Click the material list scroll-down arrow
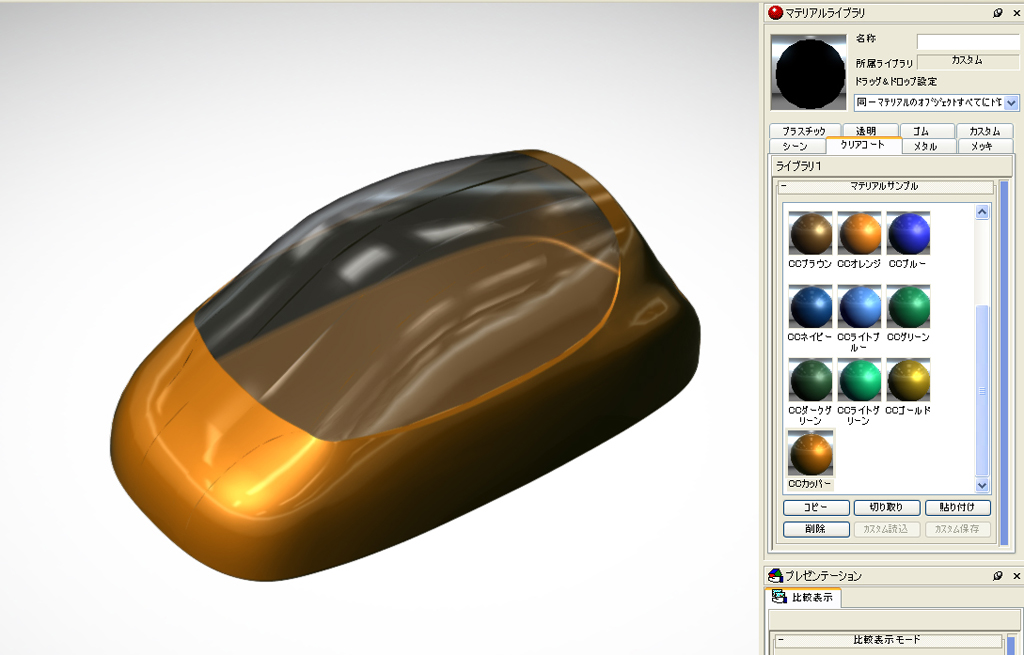The height and width of the screenshot is (655, 1024). 981,485
